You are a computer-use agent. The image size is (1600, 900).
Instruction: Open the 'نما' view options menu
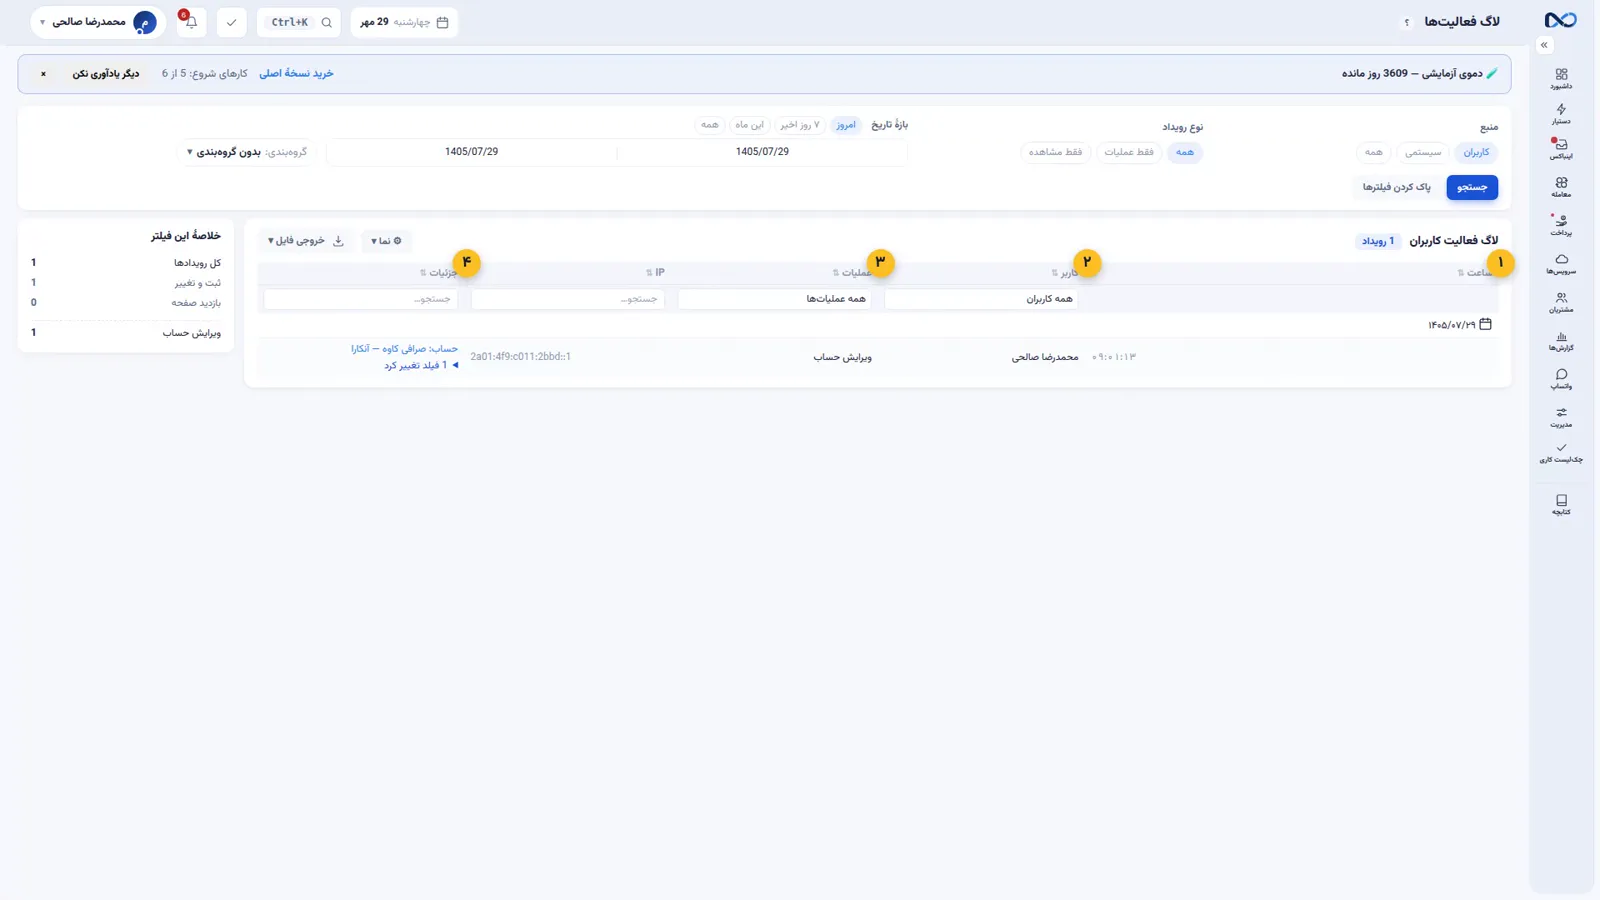click(386, 241)
